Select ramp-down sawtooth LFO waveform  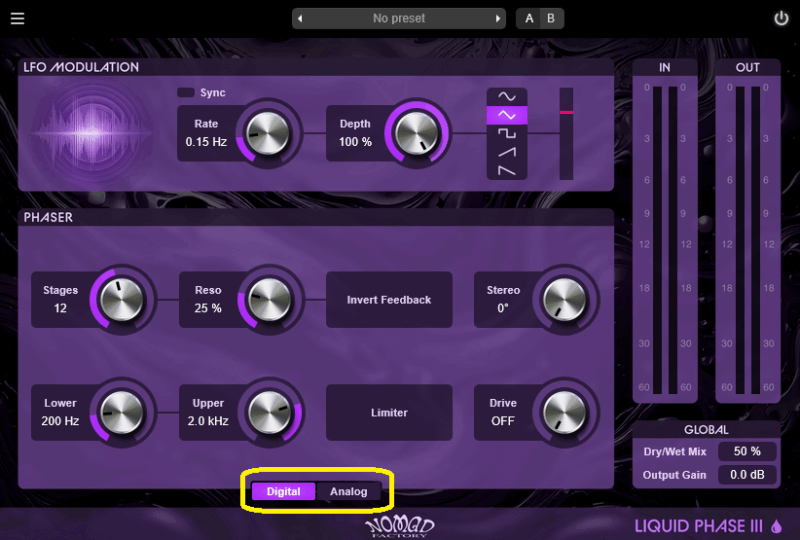507,170
